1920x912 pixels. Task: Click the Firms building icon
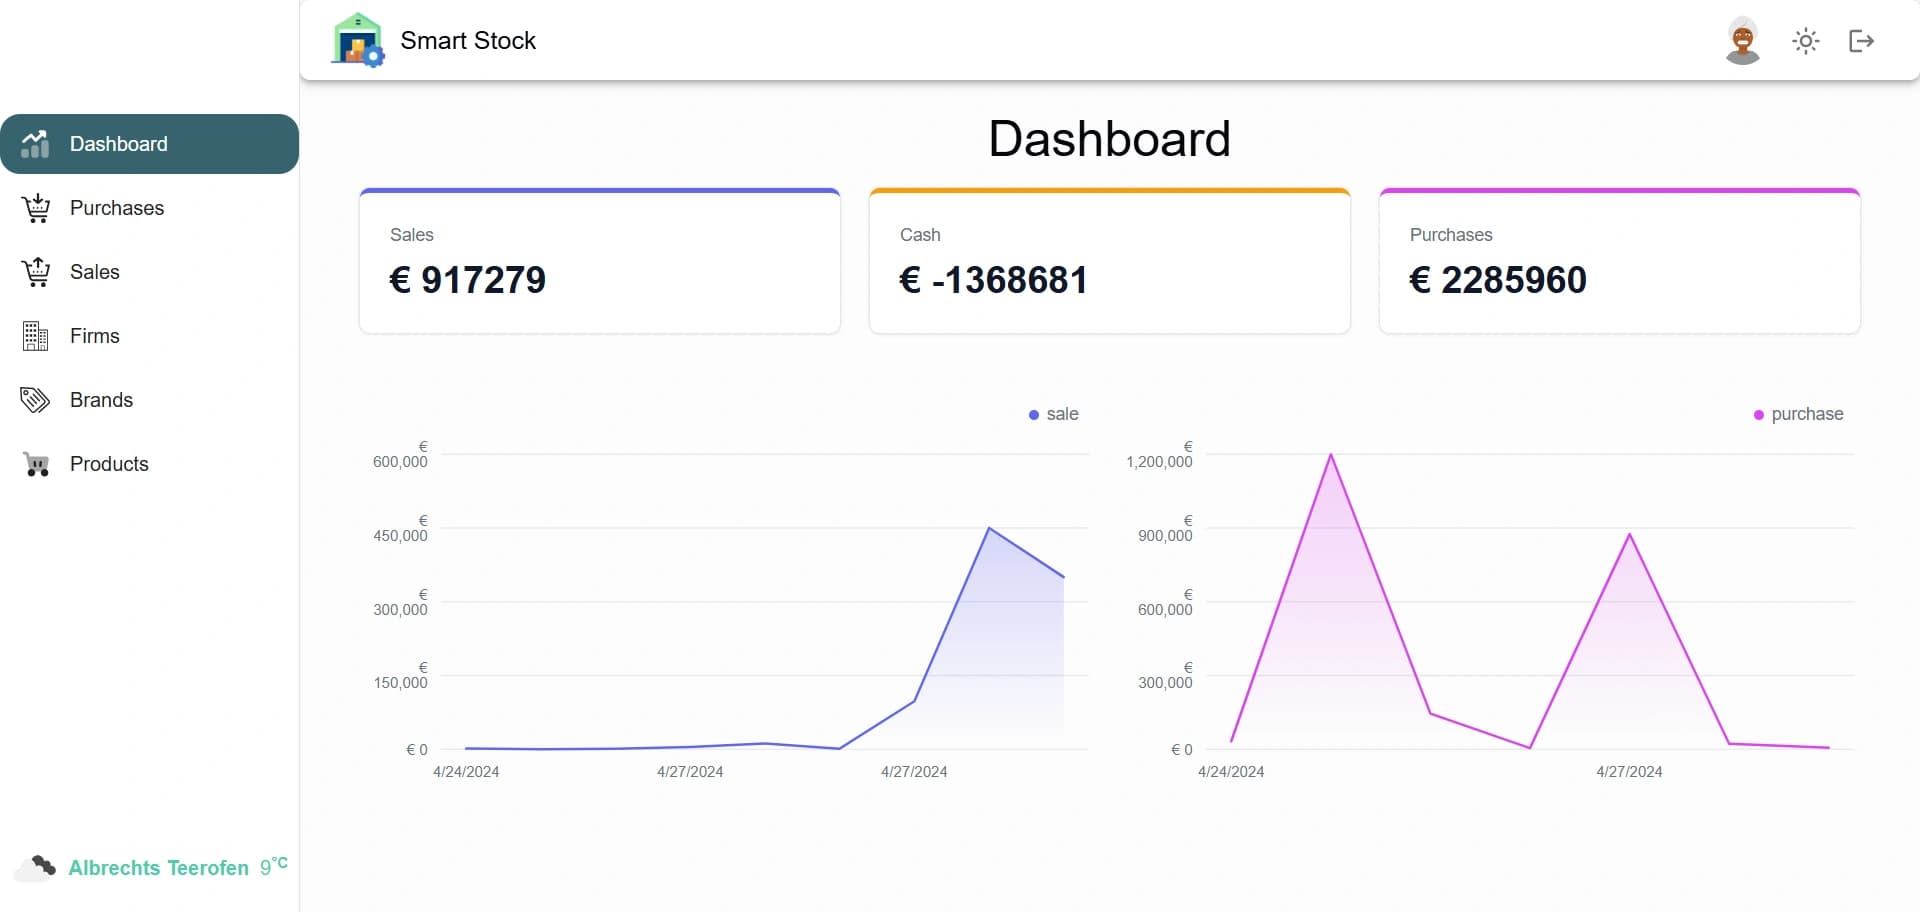35,336
